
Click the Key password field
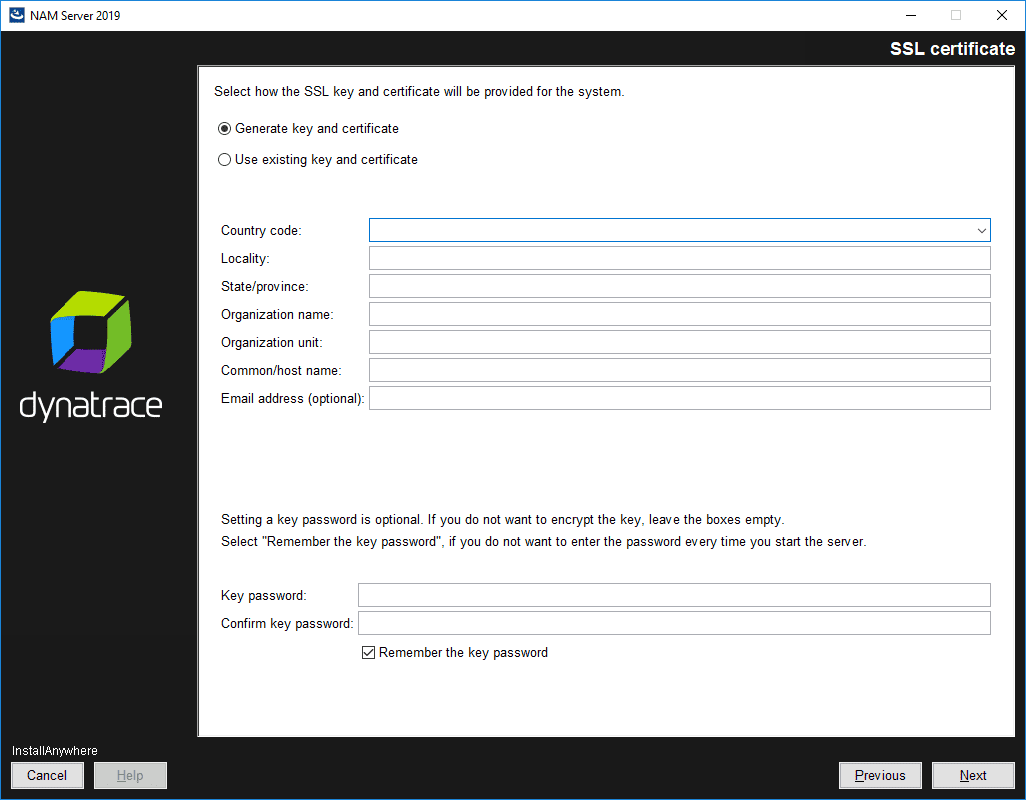(x=674, y=595)
